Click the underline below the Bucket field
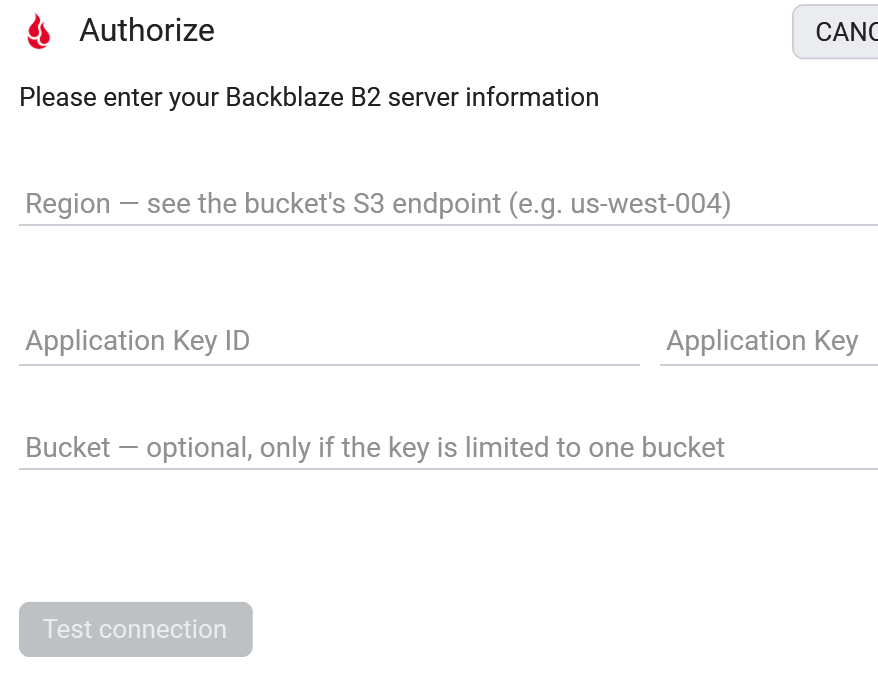Image resolution: width=878 pixels, height=698 pixels. pyautogui.click(x=449, y=469)
